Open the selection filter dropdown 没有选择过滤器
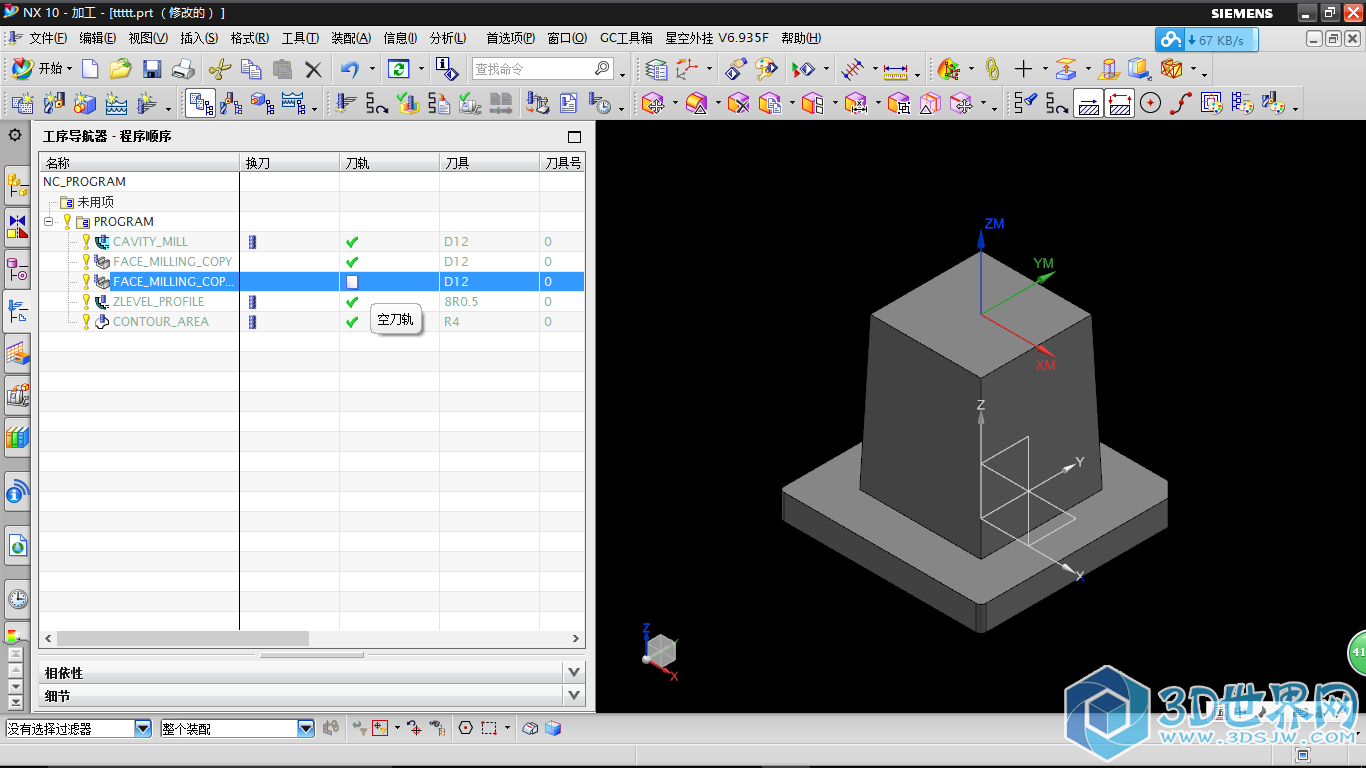The width and height of the screenshot is (1366, 768). (x=143, y=729)
